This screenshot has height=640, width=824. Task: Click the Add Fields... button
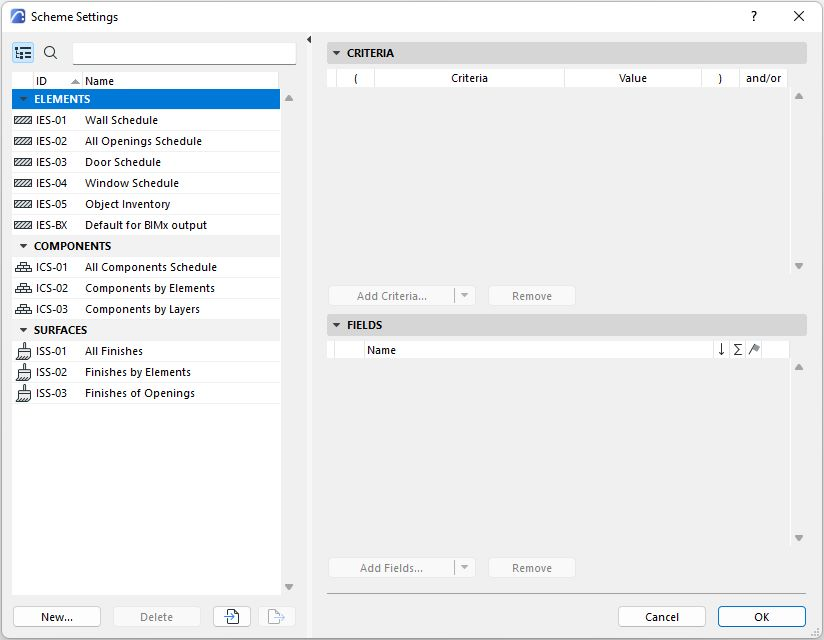392,567
